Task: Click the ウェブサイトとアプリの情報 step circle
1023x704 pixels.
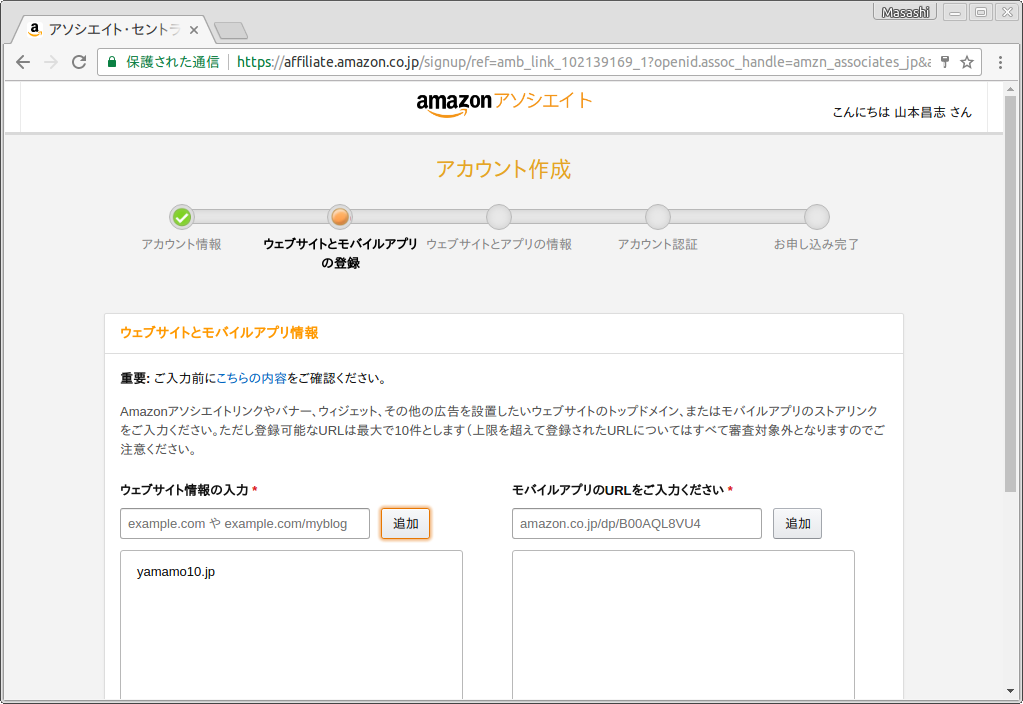Action: tap(499, 217)
